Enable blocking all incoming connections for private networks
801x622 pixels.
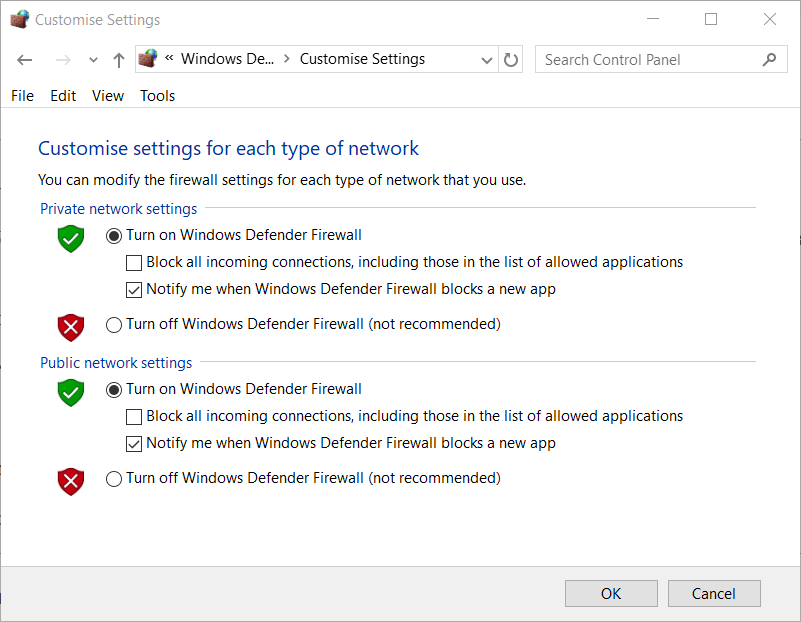pyautogui.click(x=134, y=262)
